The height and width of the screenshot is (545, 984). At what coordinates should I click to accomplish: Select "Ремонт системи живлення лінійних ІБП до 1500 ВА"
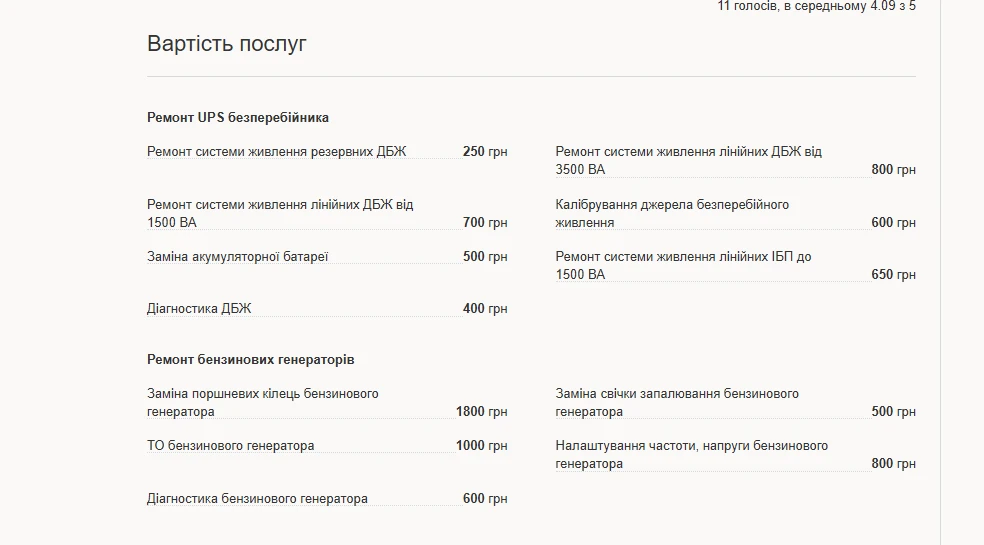(x=683, y=265)
